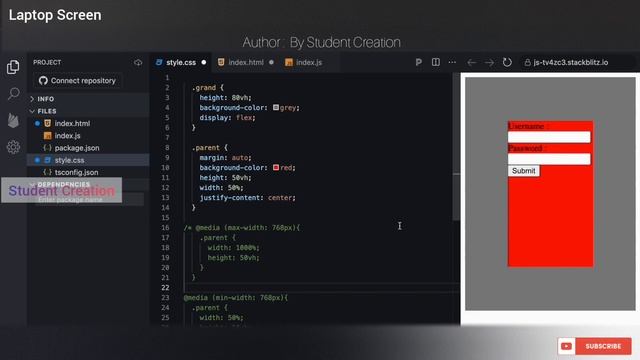This screenshot has height=360, width=640.
Task: Click the YouTube icon beside Subscribe
Action: pos(567,346)
